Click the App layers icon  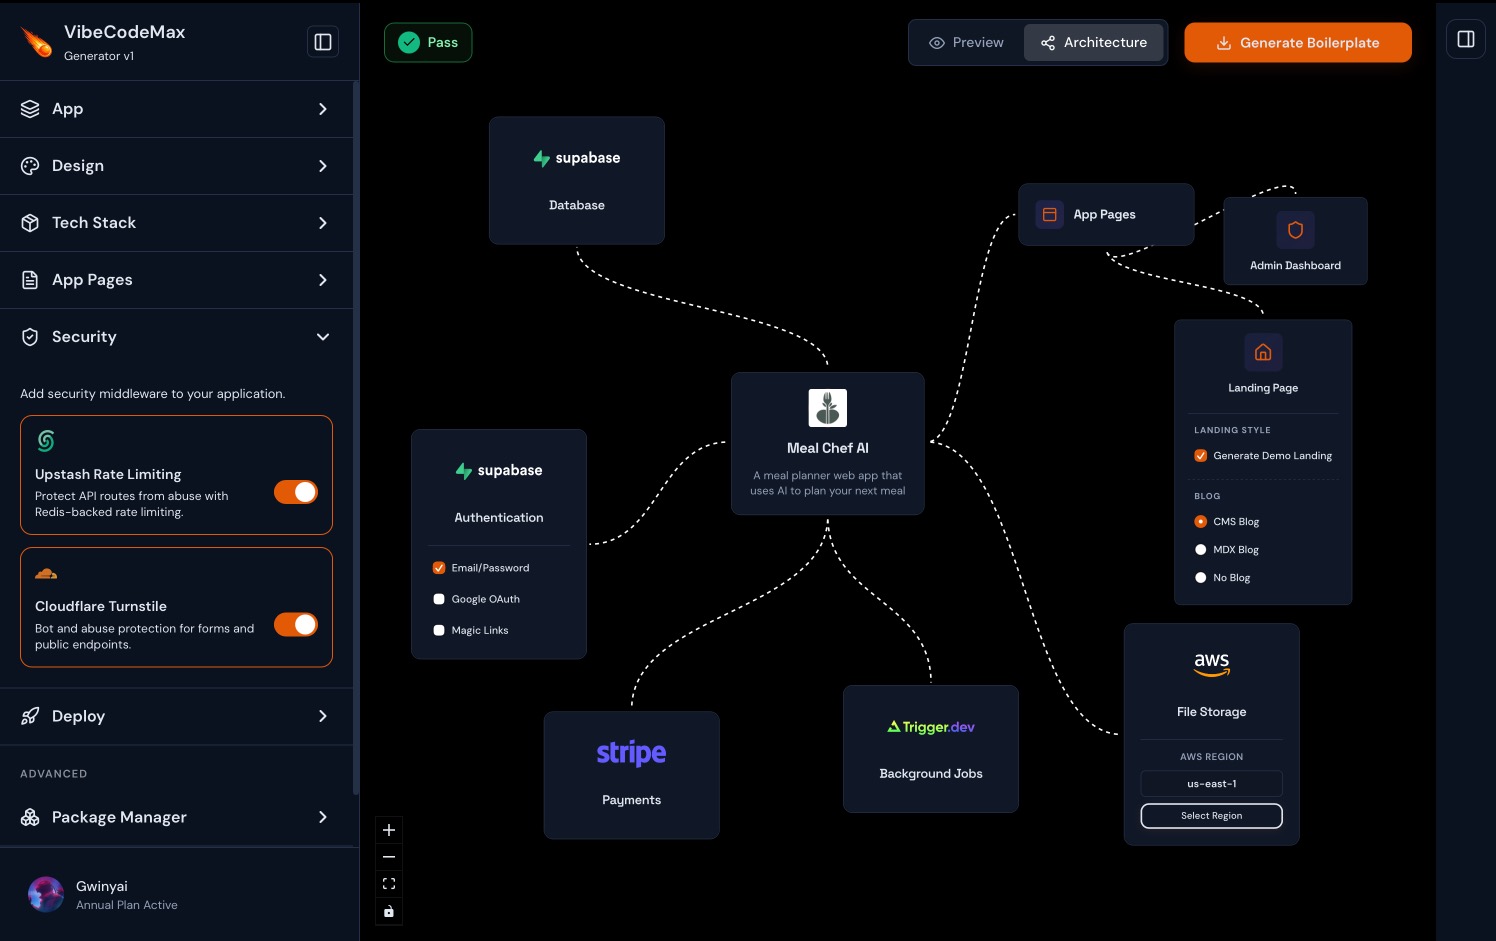point(30,109)
